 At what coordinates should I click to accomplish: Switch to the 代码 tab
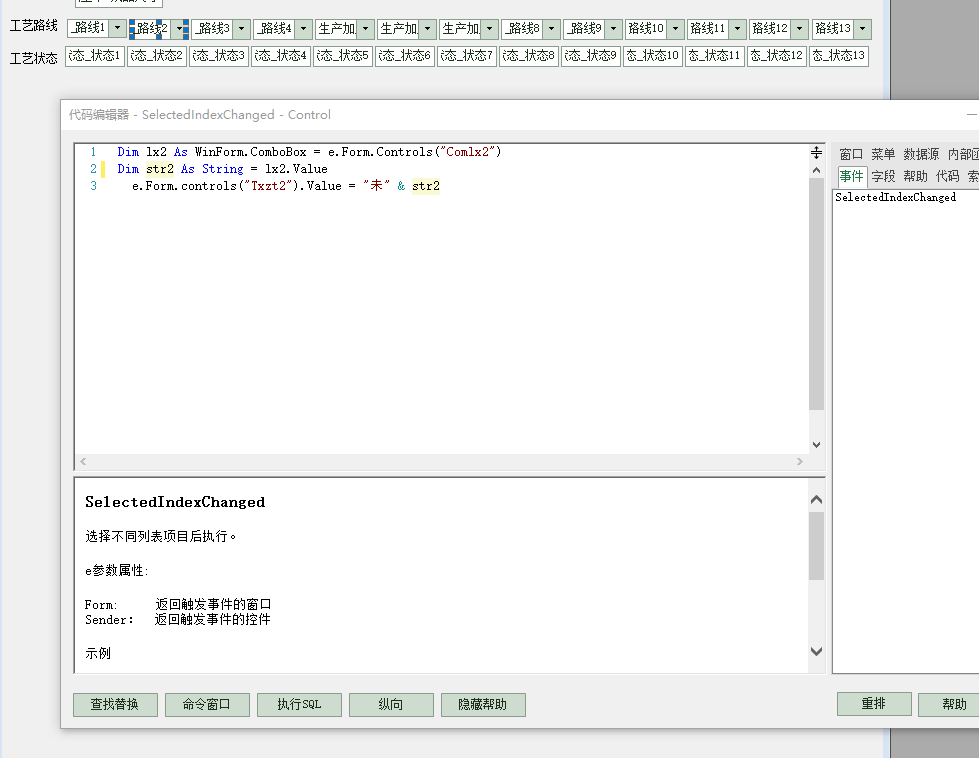[x=947, y=176]
